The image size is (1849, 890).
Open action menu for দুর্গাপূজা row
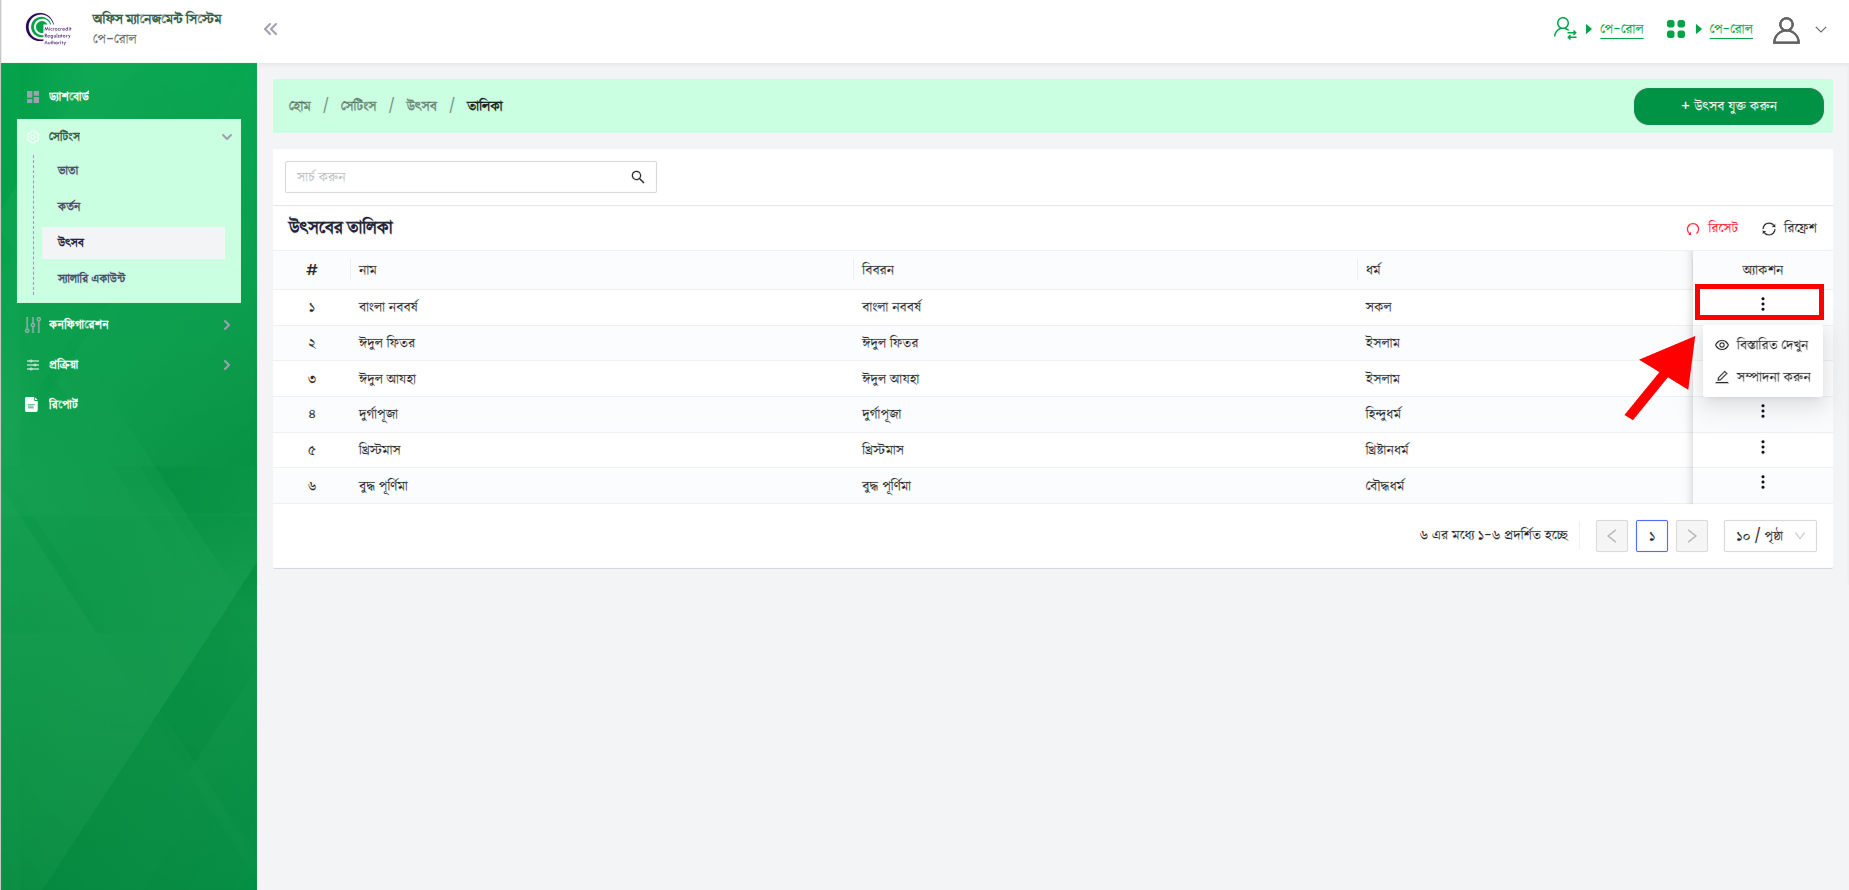point(1762,411)
